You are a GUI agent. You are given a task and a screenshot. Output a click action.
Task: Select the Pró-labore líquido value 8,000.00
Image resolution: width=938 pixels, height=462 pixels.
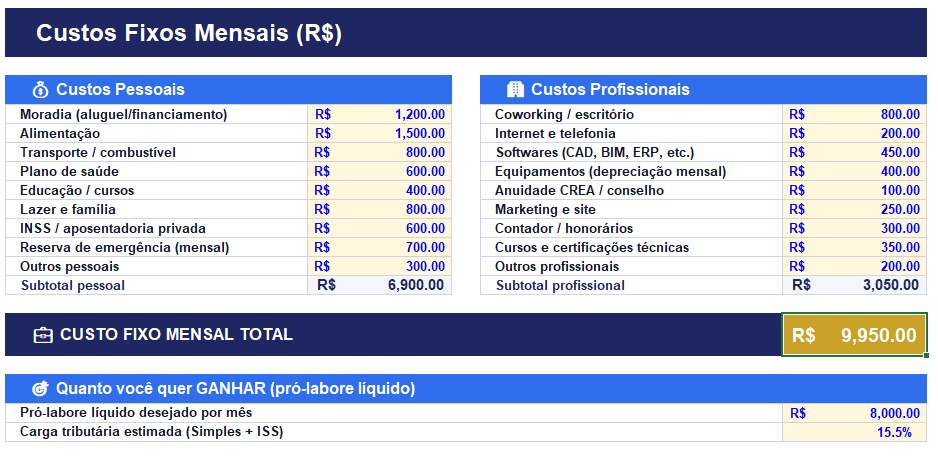tap(855, 413)
